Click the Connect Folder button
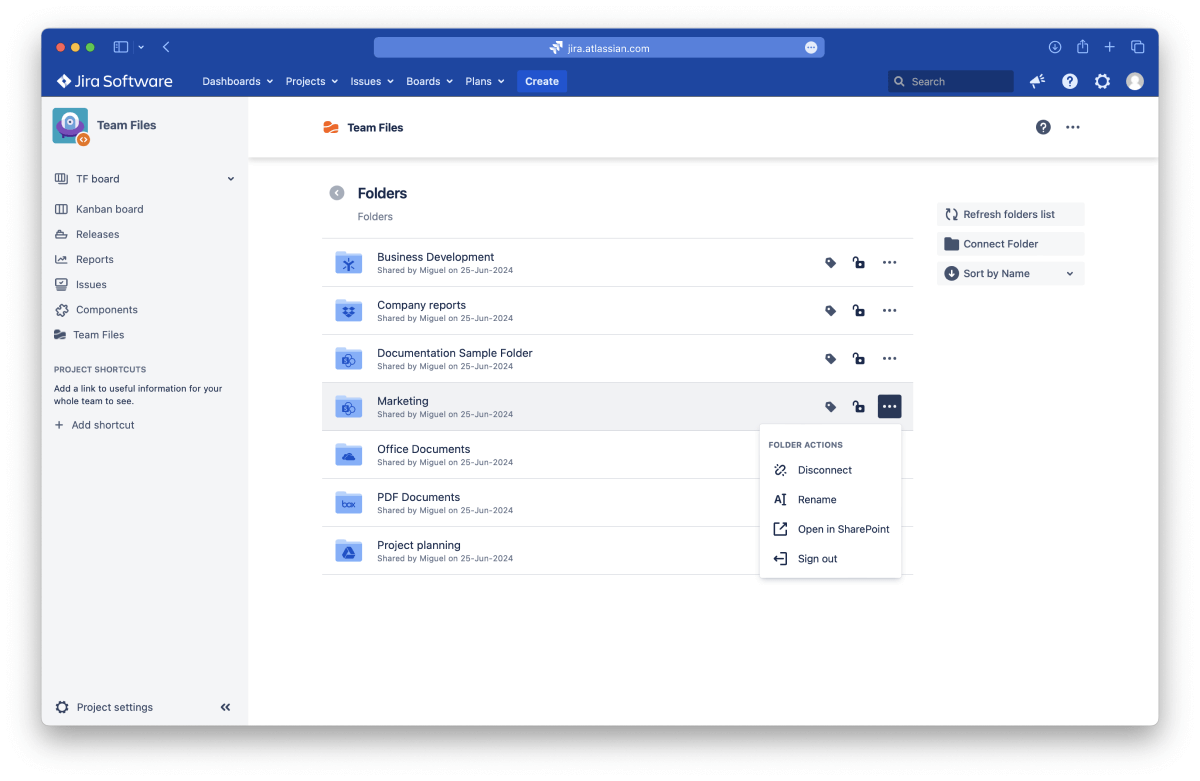Viewport: 1200px width, 781px height. point(1010,244)
